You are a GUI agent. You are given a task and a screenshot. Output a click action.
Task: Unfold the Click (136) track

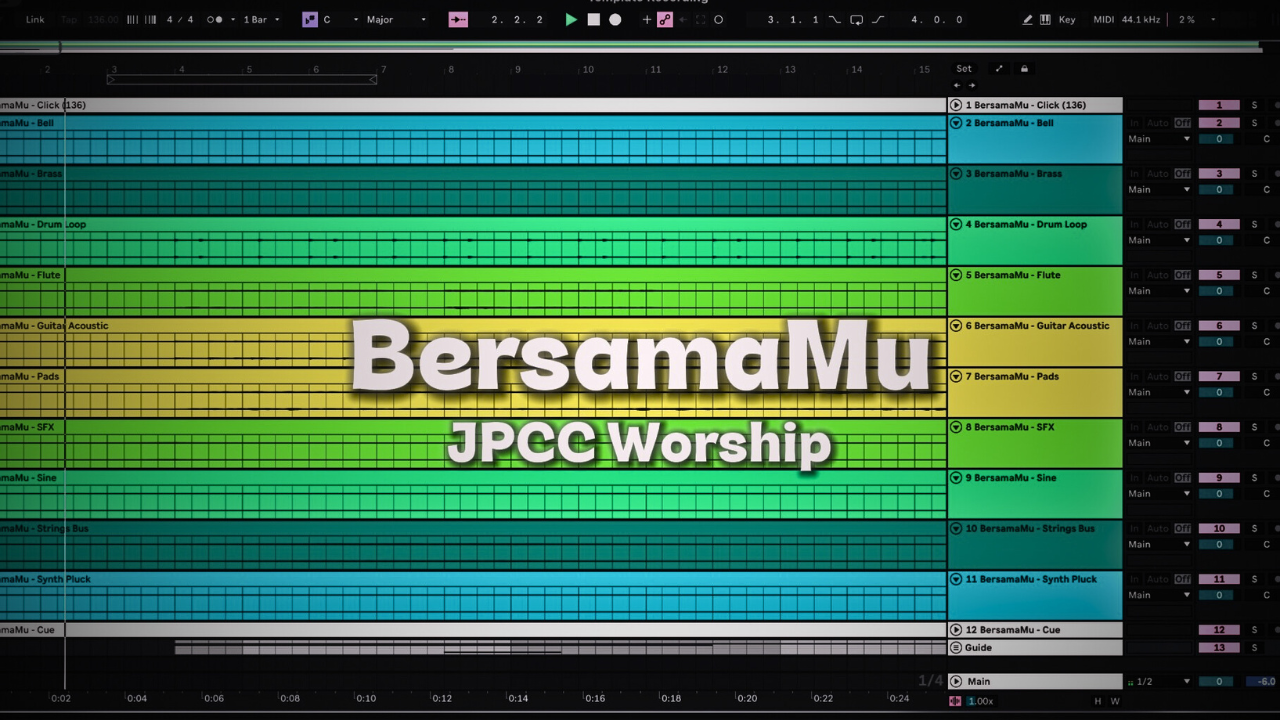point(956,105)
